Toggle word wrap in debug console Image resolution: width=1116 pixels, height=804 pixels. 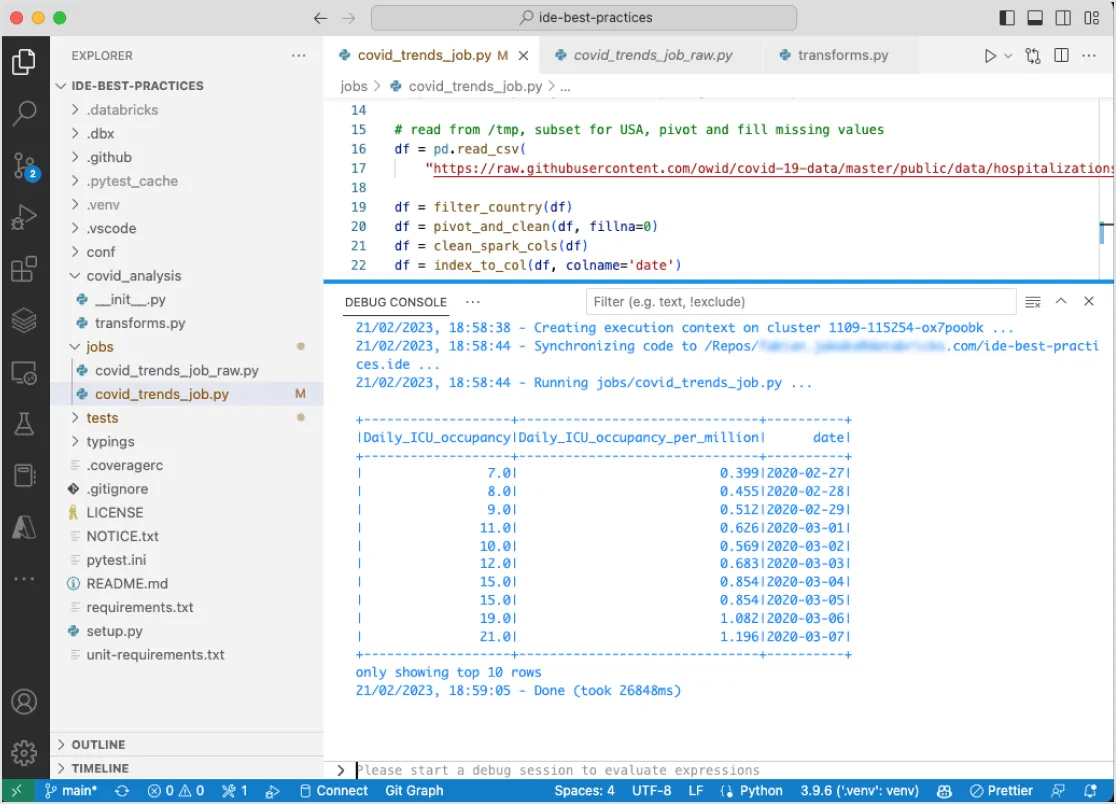point(1033,302)
